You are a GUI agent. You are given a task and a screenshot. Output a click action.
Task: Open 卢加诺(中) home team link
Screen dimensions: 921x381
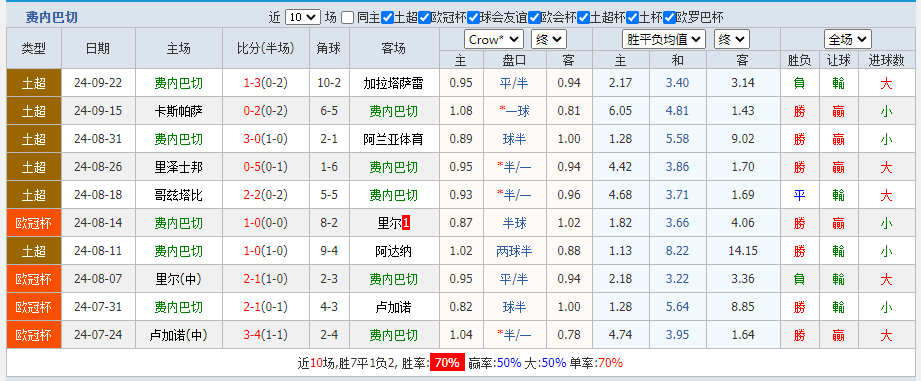click(179, 336)
